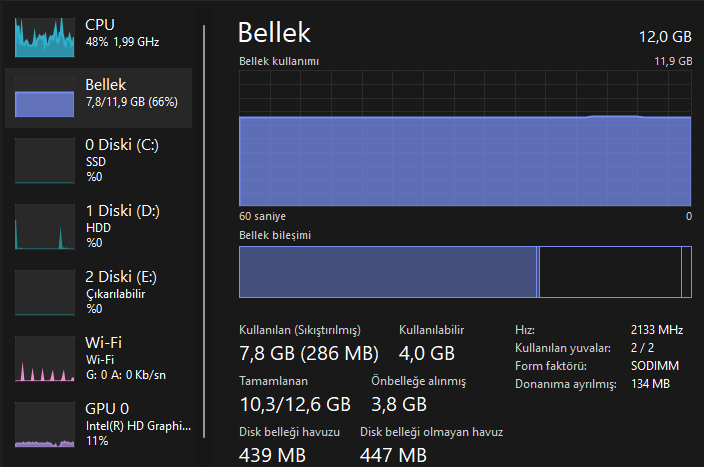Image resolution: width=704 pixels, height=467 pixels.
Task: Click the Önbelleğe alınmış 3,8 GB value
Action: 399,404
